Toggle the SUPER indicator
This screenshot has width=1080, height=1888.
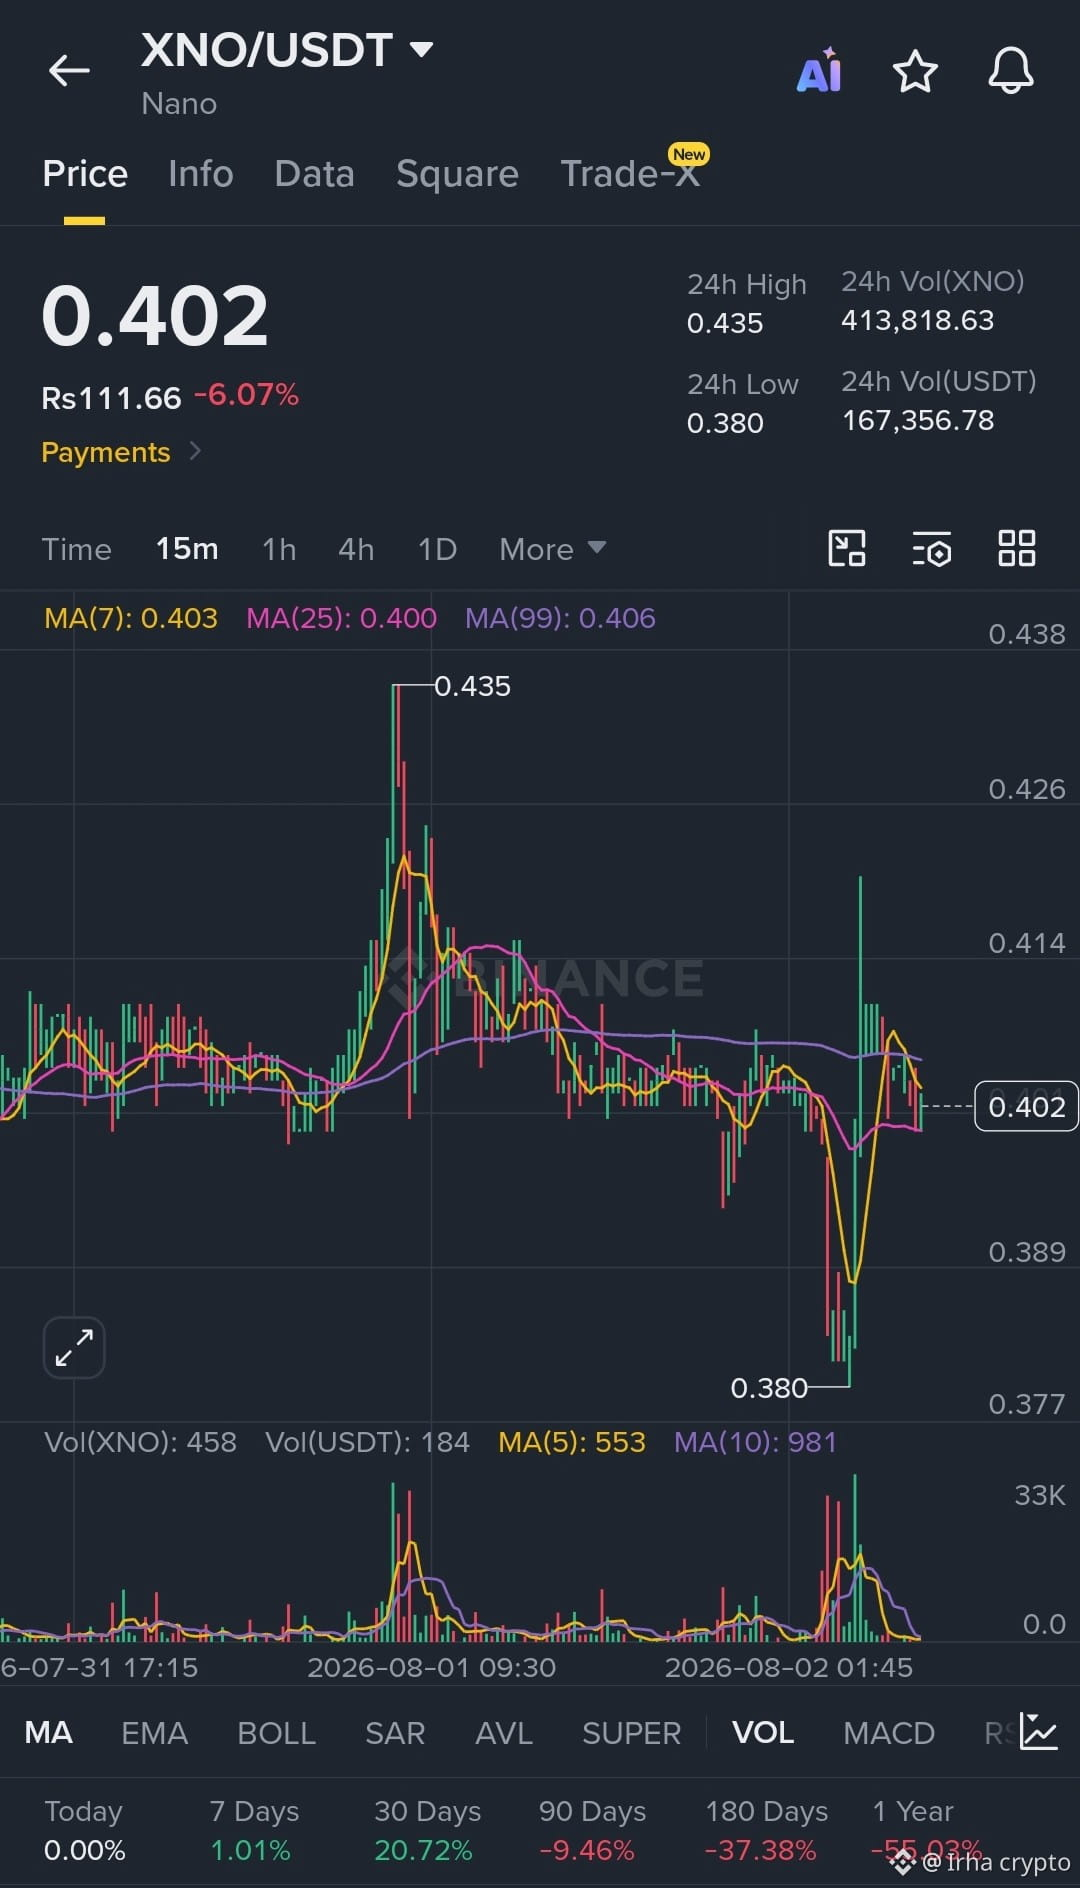[631, 1732]
